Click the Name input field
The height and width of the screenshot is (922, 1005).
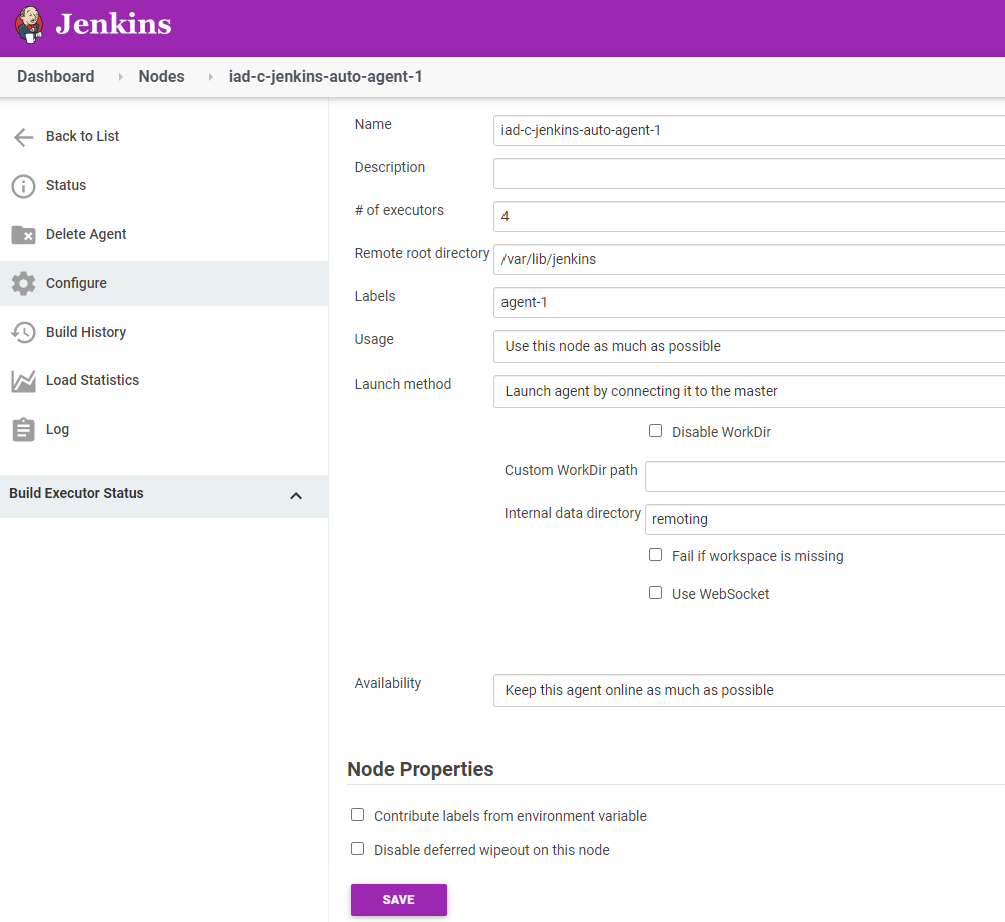(749, 131)
